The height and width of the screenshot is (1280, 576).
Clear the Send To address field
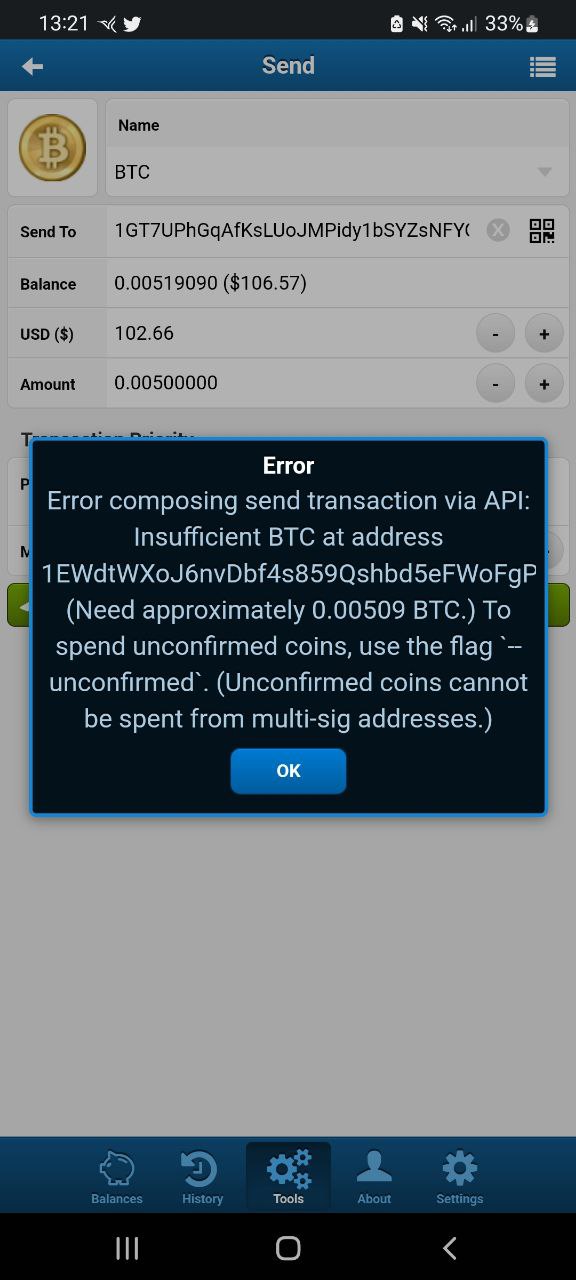(498, 231)
